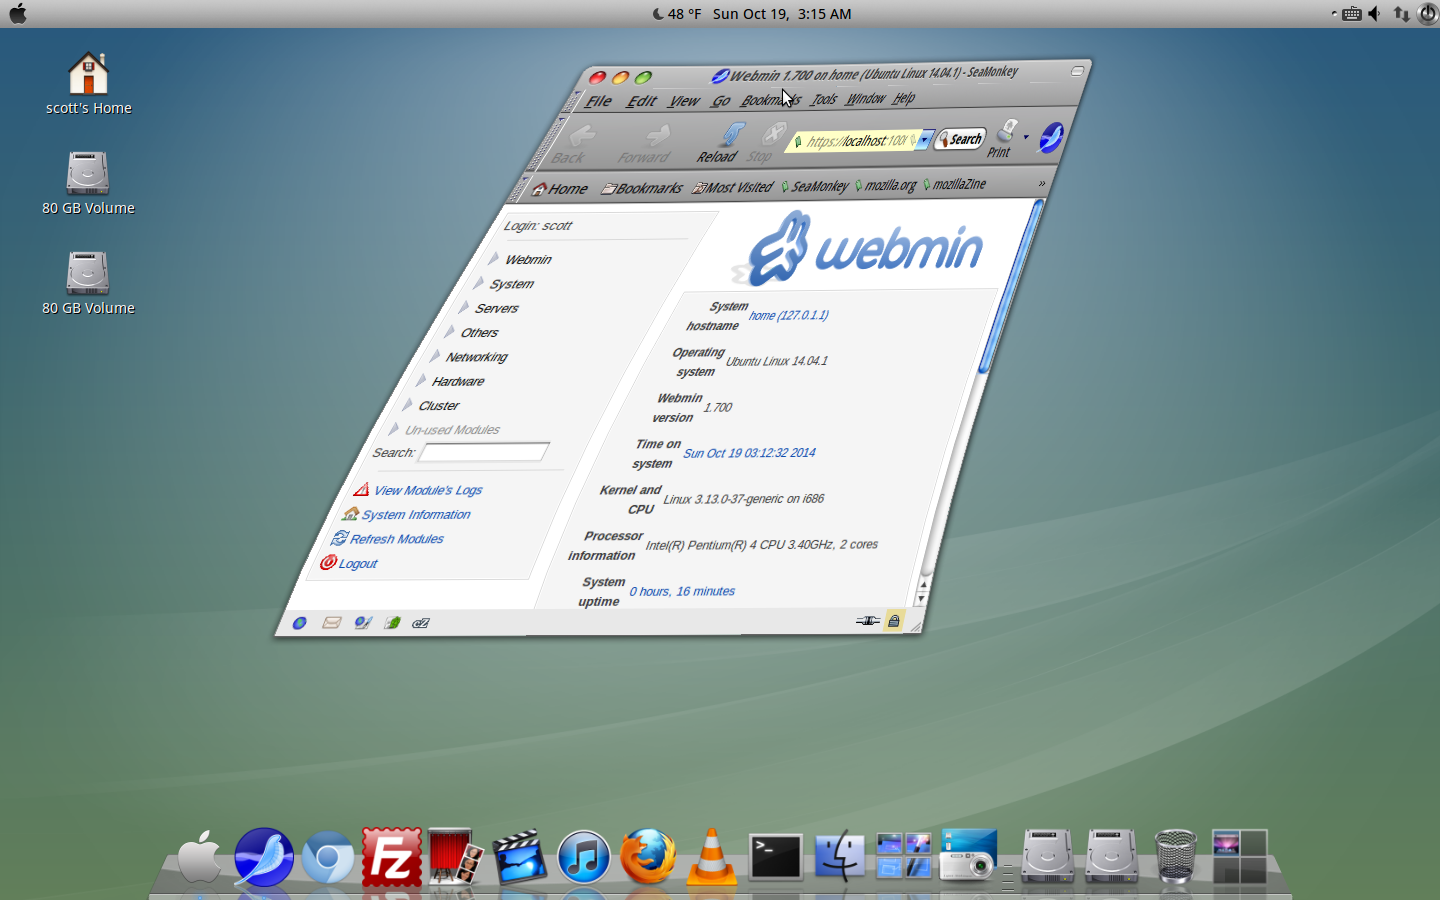Image resolution: width=1440 pixels, height=900 pixels.
Task: Open the home (127.0.1.1) hostname link
Action: click(x=789, y=315)
